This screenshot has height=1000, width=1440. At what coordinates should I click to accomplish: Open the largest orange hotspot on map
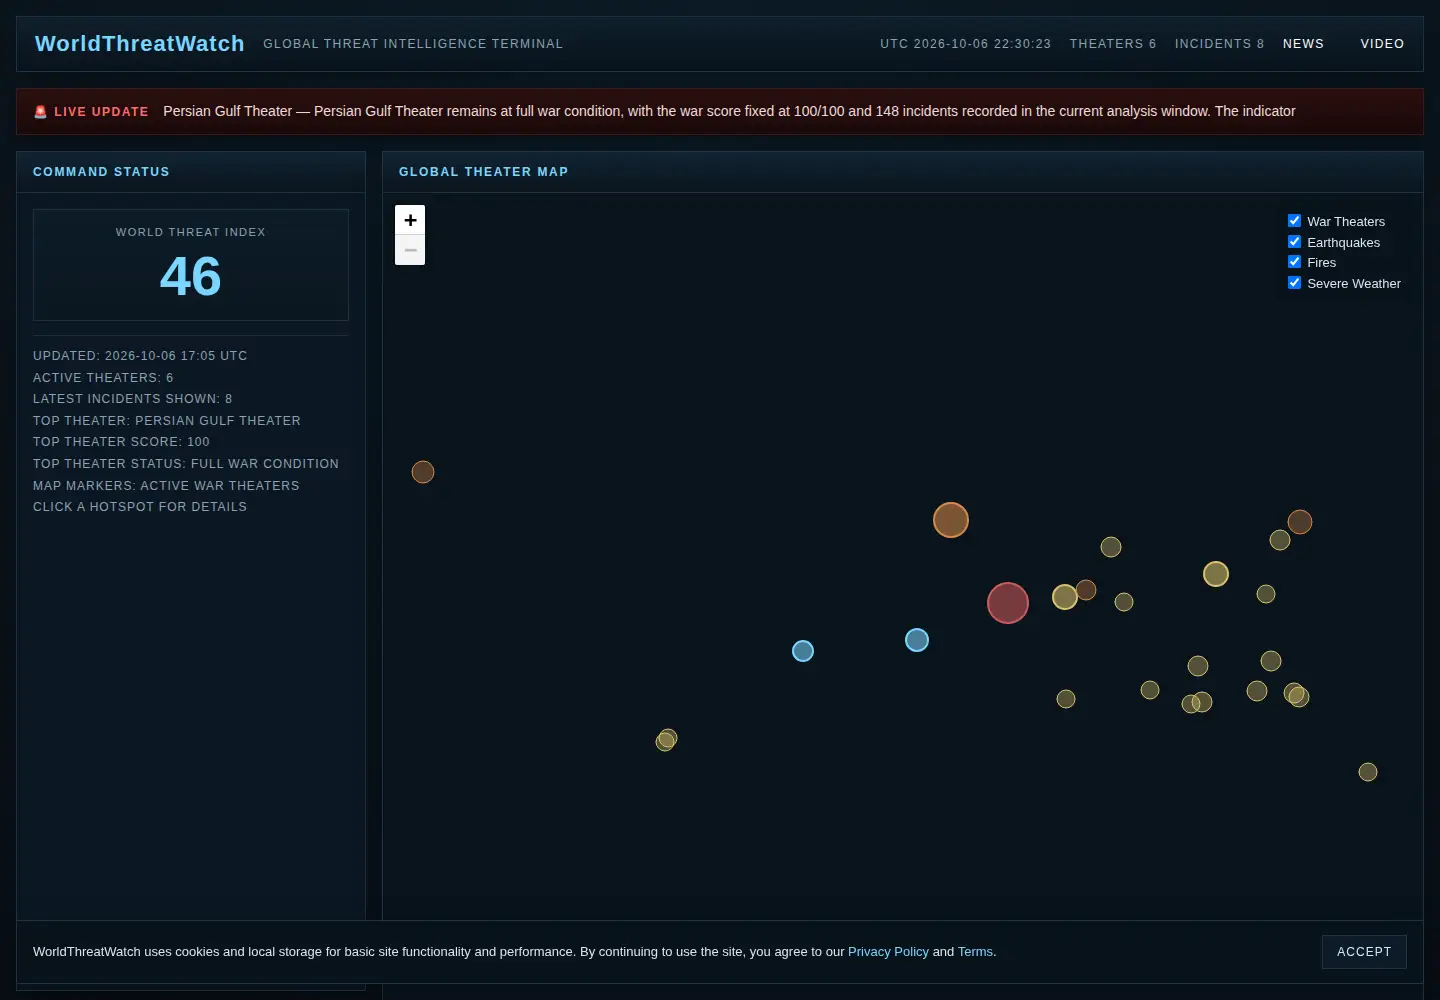coord(951,520)
